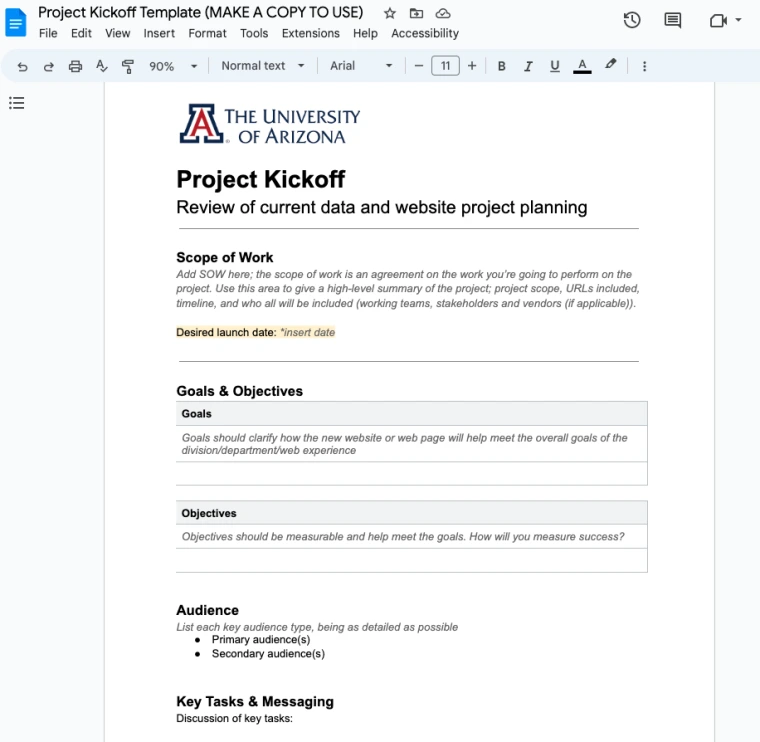Viewport: 760px width, 742px height.
Task: Toggle bold formatting
Action: 502,66
